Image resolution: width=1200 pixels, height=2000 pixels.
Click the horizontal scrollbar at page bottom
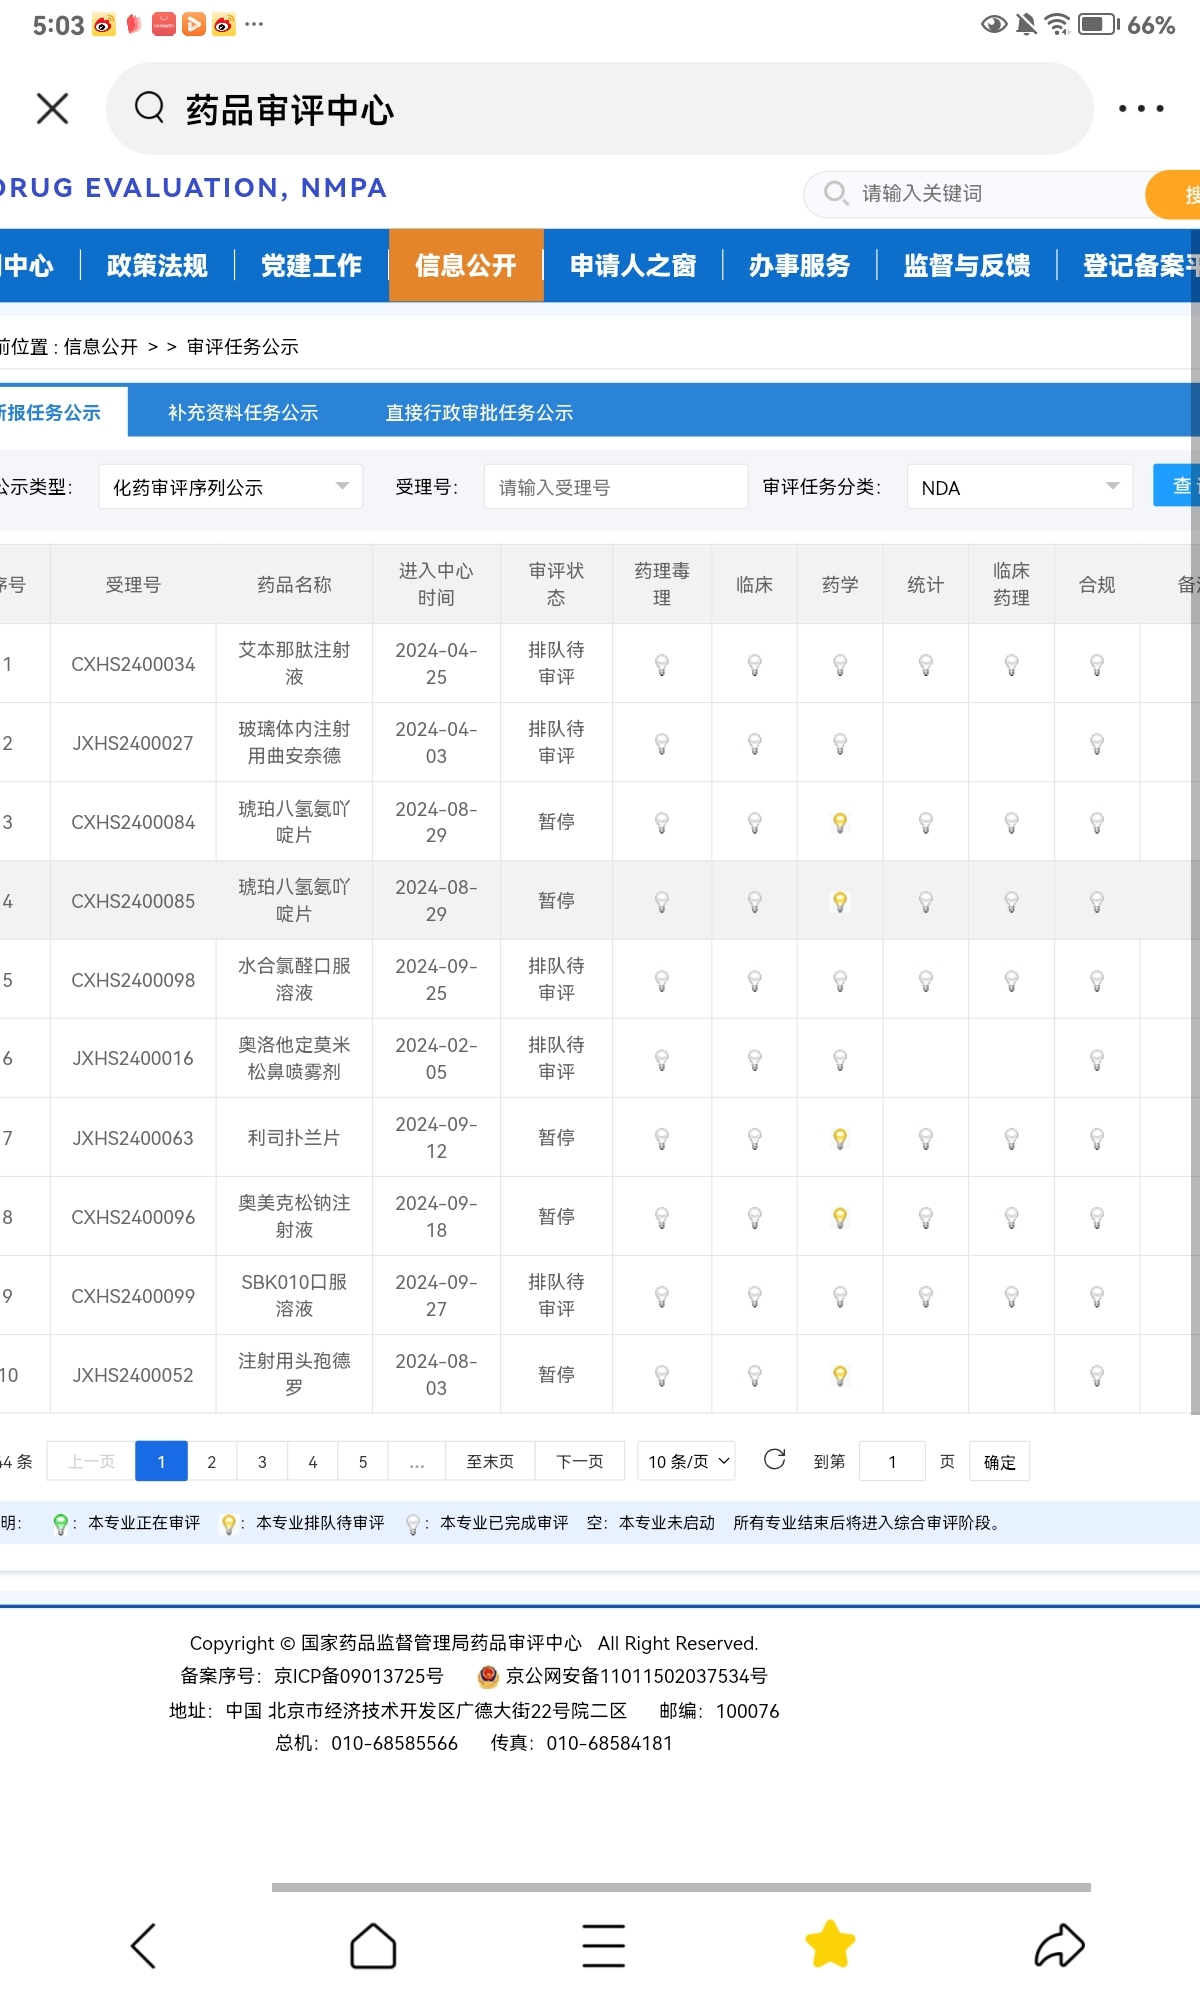click(681, 1887)
